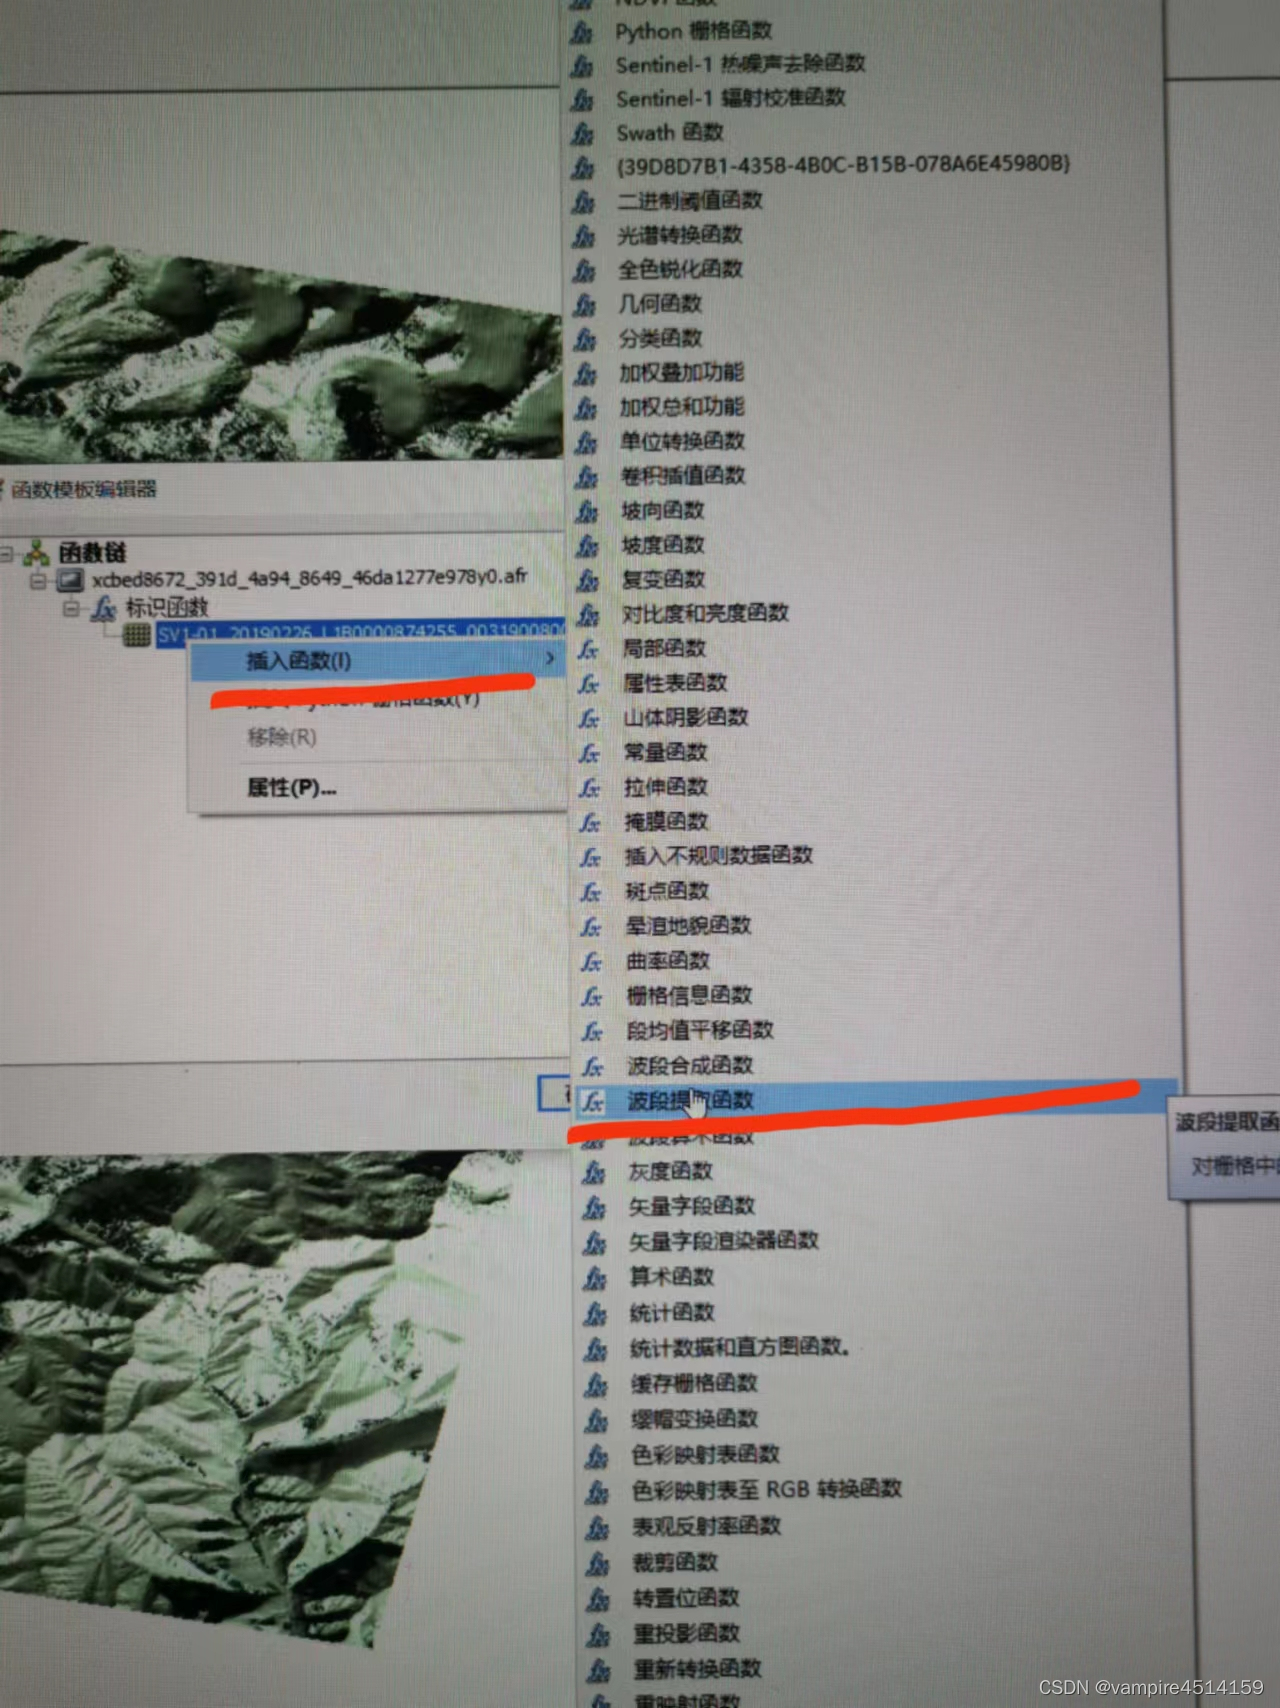Click fx icon beside 常量函数

590,753
